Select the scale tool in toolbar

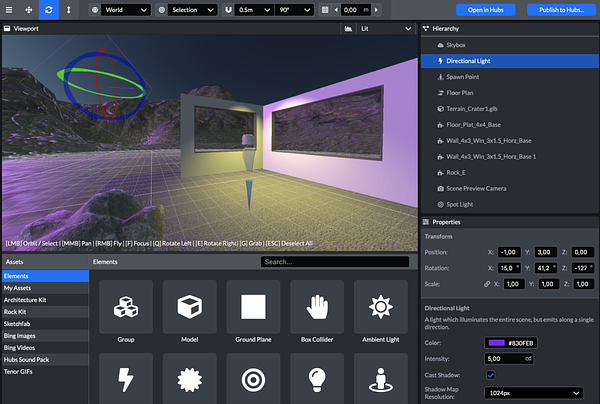click(x=68, y=10)
